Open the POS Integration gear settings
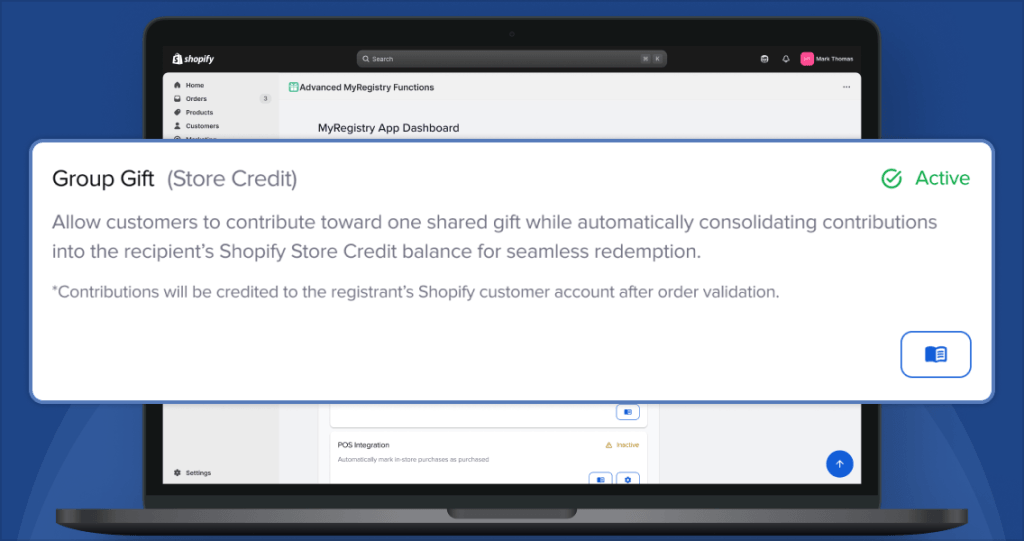This screenshot has width=1024, height=541. pos(628,479)
